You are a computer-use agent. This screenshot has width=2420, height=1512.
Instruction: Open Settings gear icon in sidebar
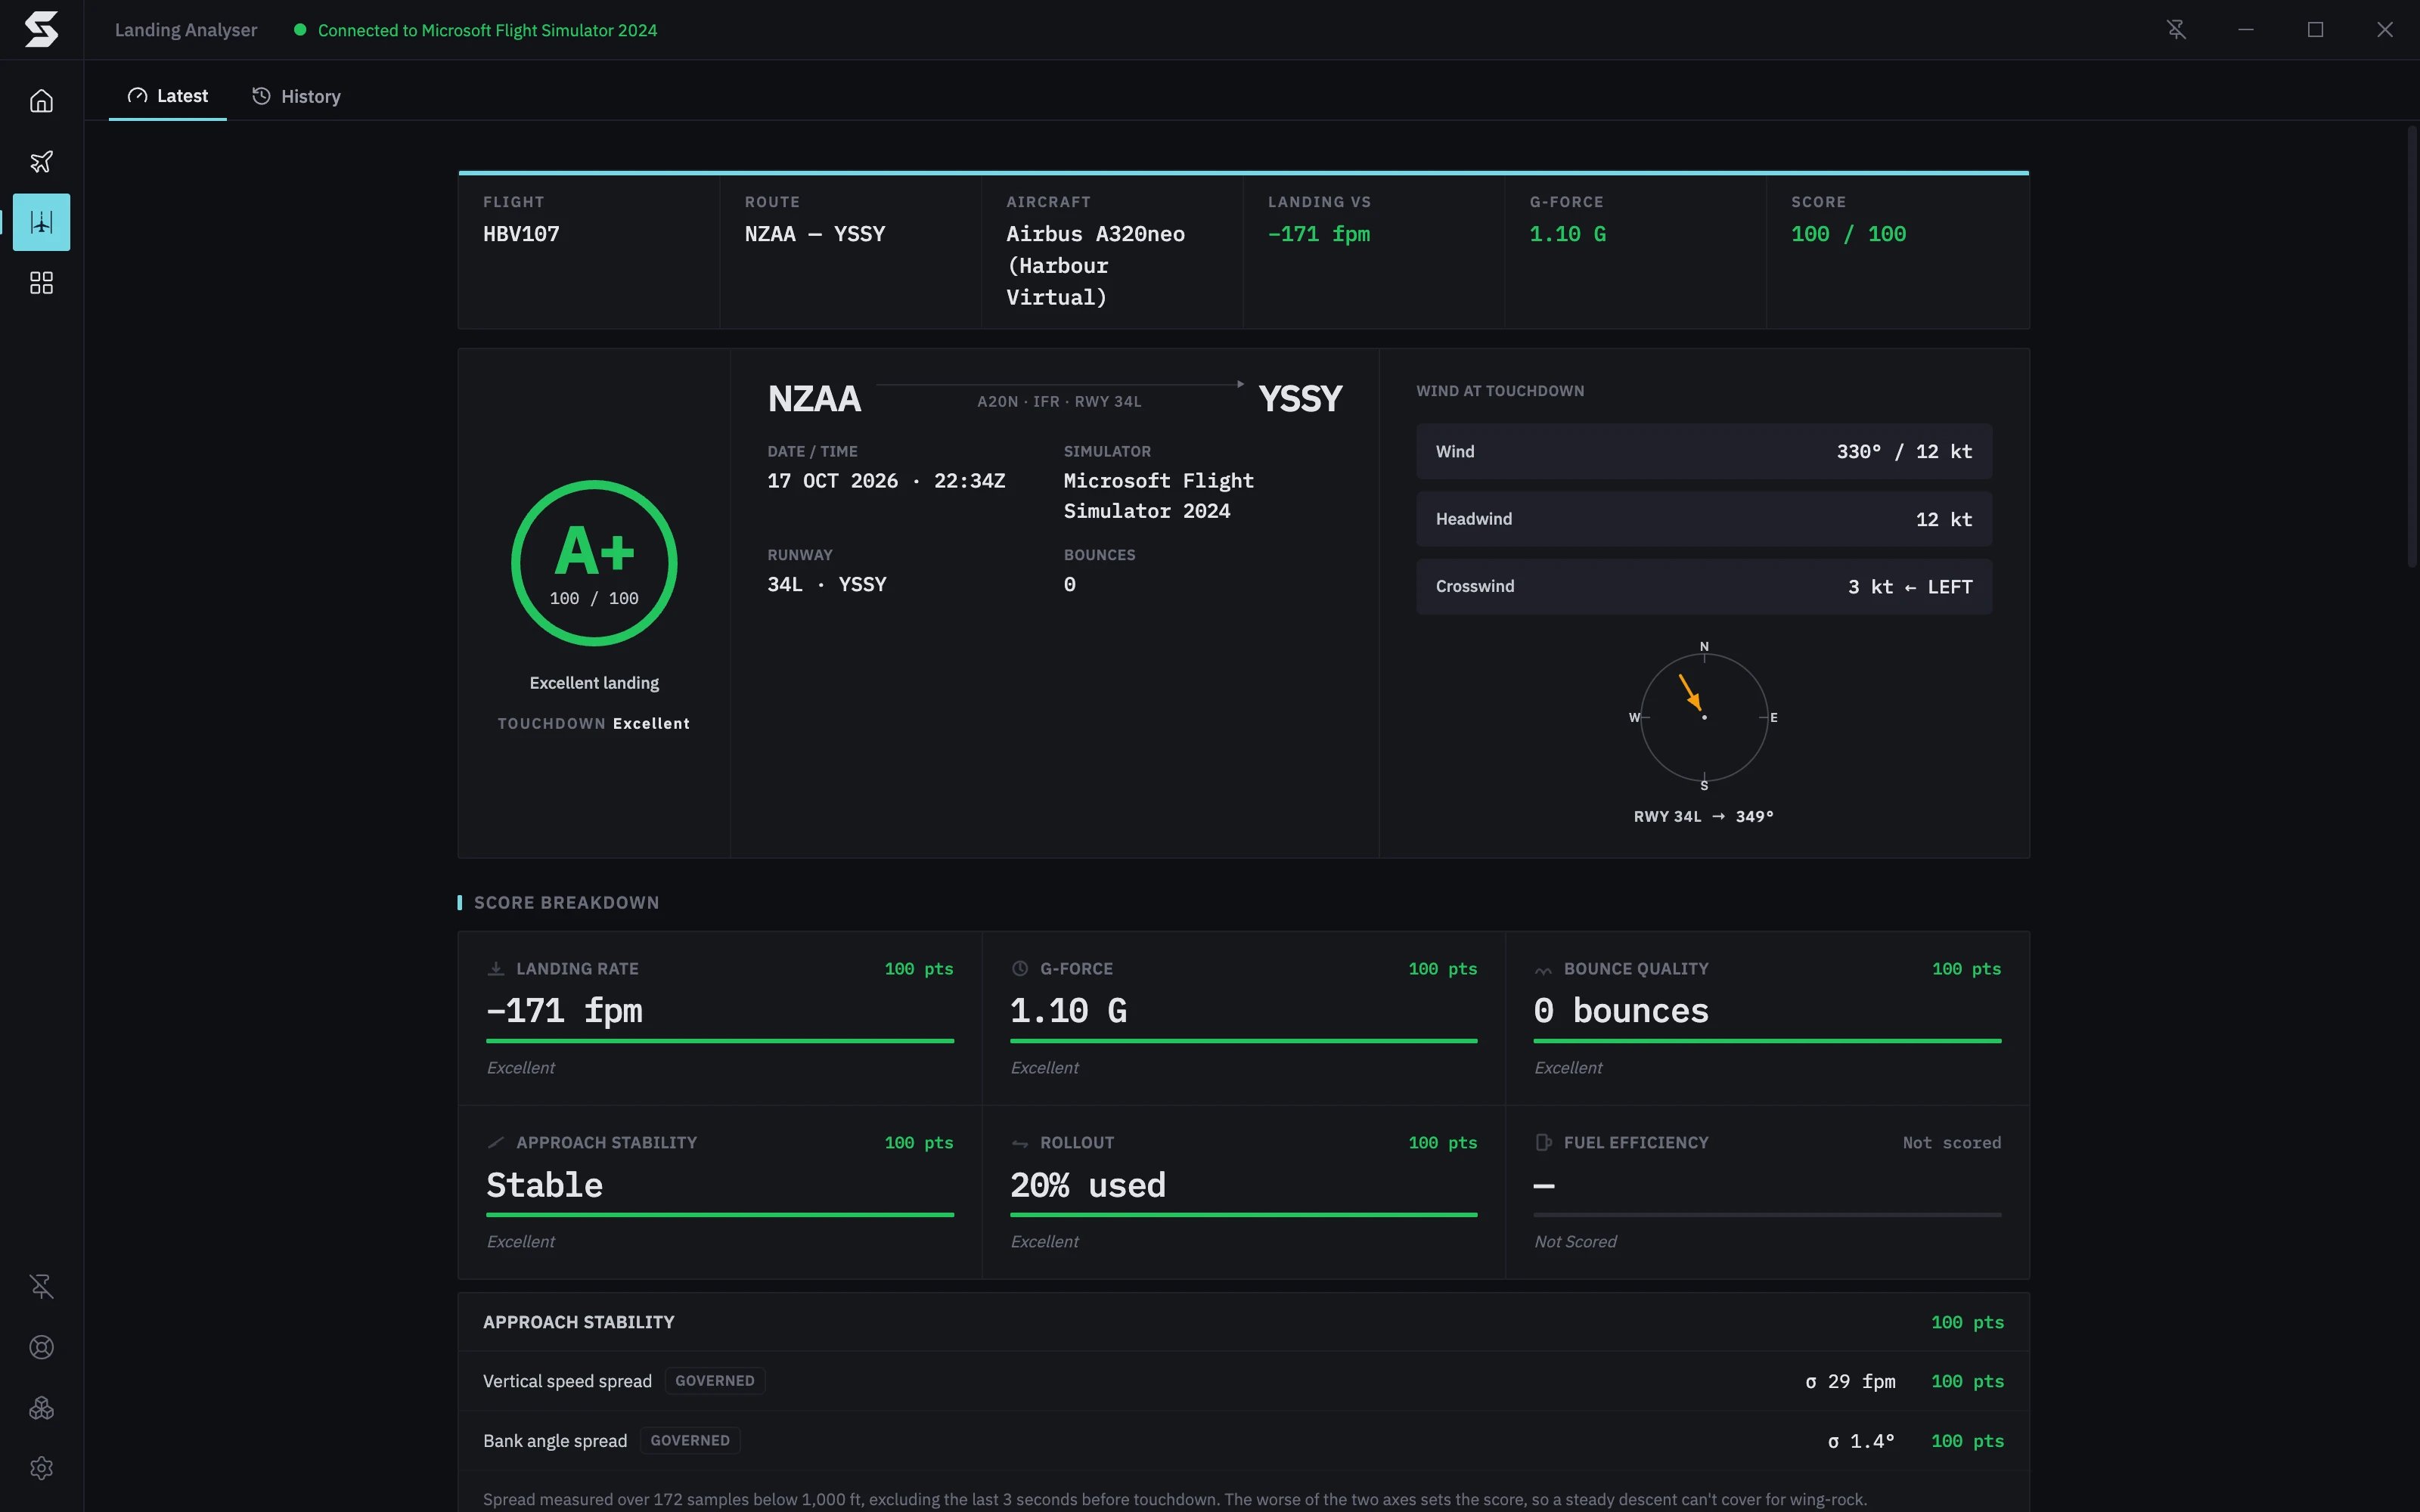pyautogui.click(x=41, y=1468)
